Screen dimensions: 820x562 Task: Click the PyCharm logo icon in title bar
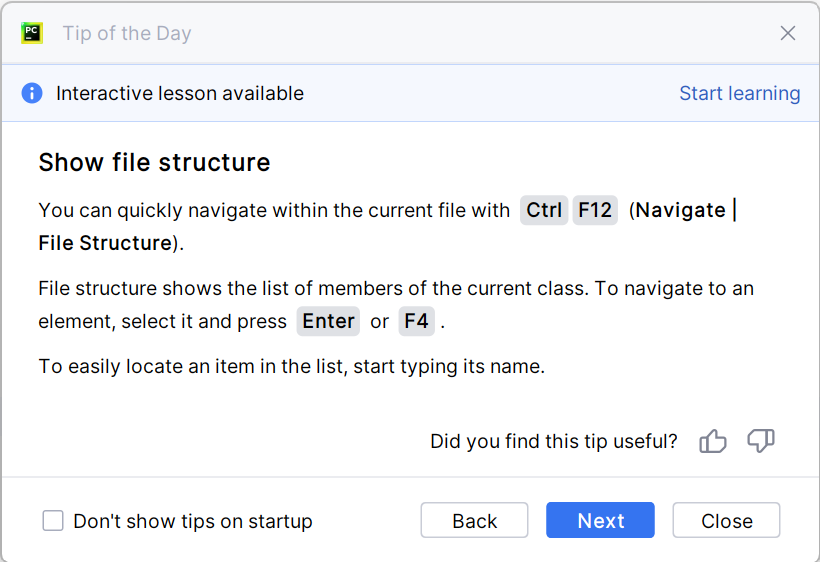tap(32, 33)
